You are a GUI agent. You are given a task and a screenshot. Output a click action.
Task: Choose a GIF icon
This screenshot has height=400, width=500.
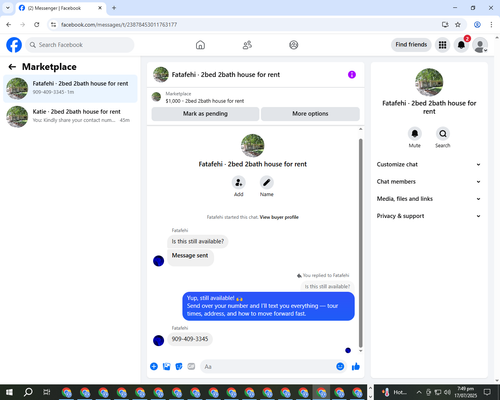[x=191, y=367]
